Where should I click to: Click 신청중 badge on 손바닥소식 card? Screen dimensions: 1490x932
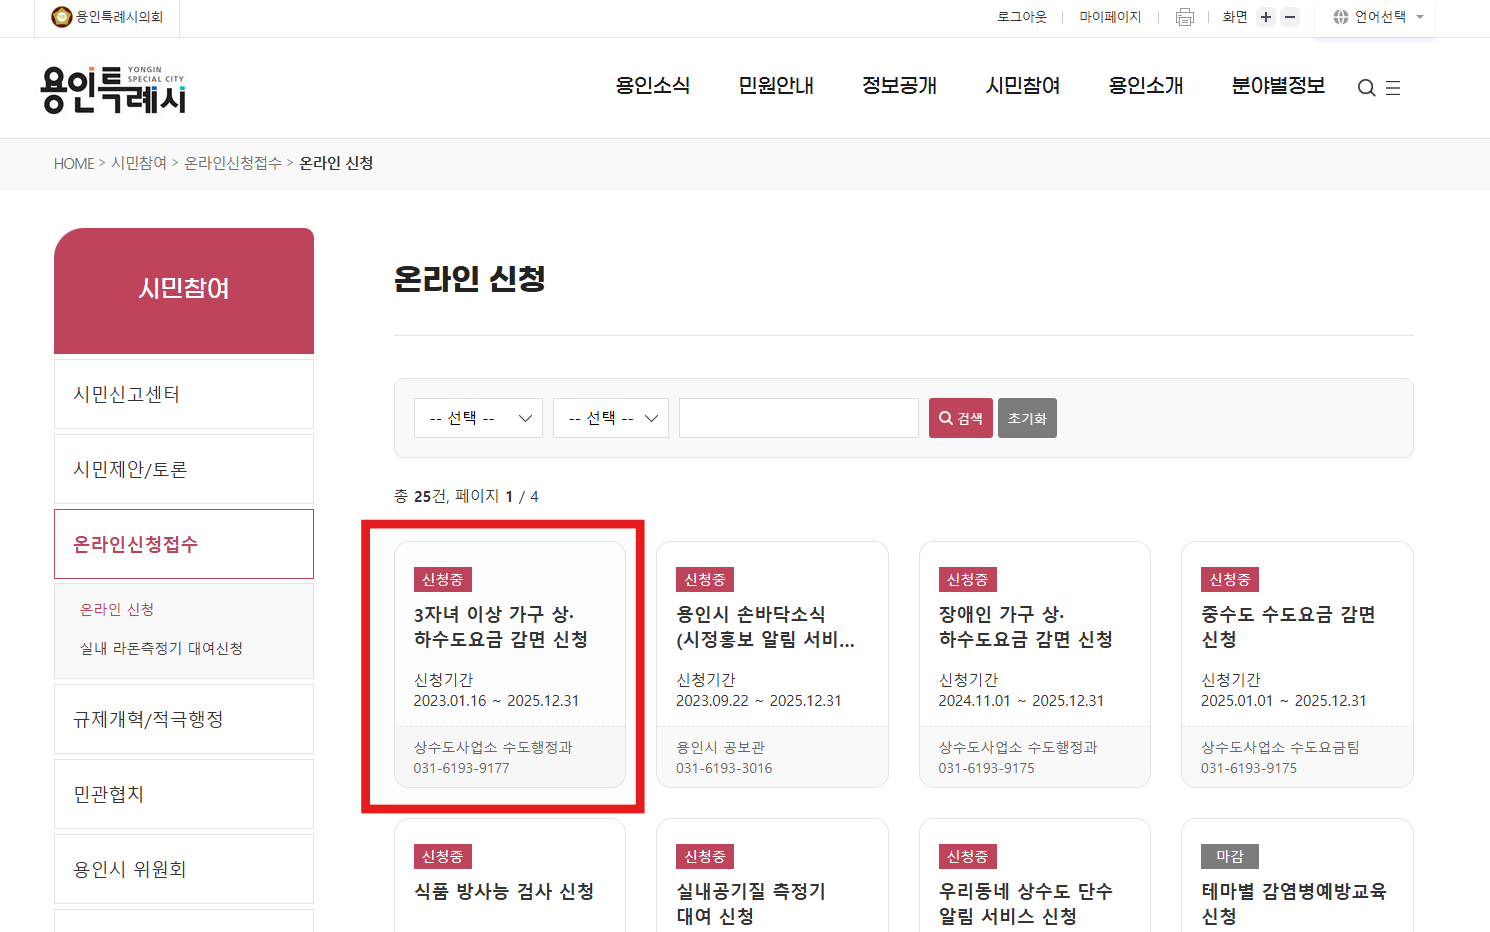[705, 580]
